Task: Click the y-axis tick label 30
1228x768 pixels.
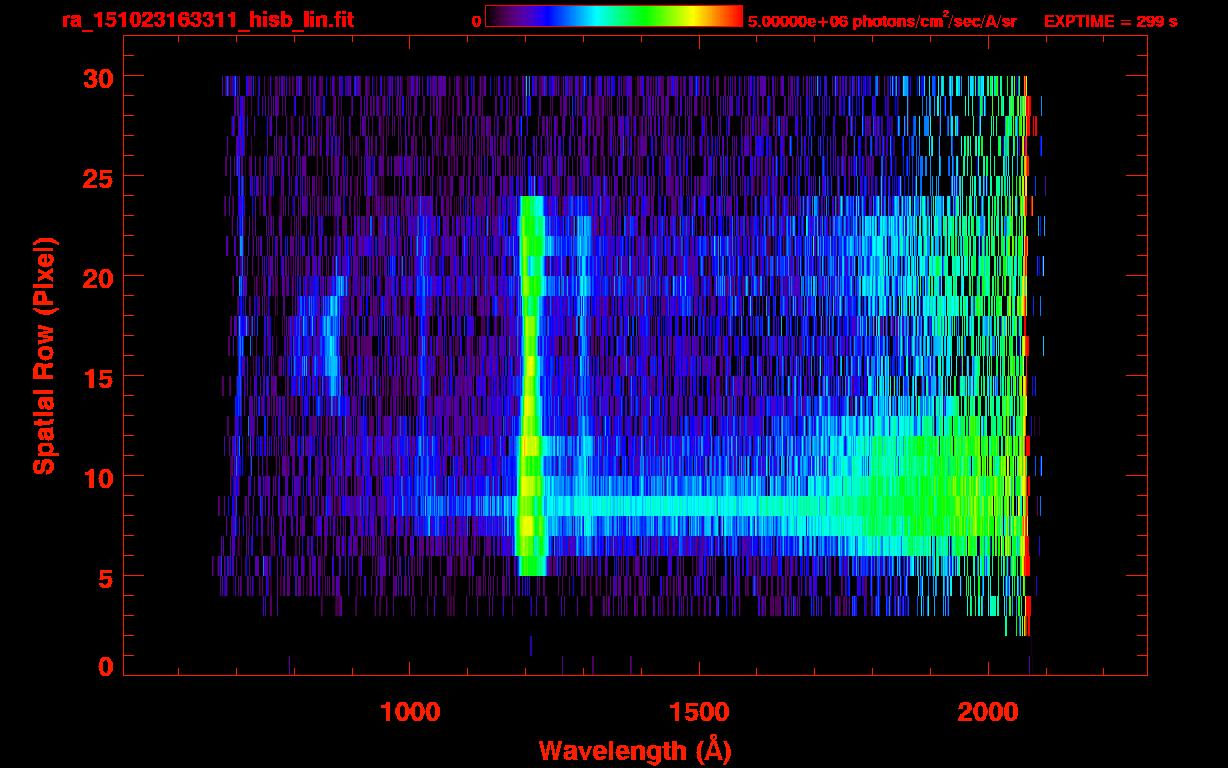Action: coord(97,77)
